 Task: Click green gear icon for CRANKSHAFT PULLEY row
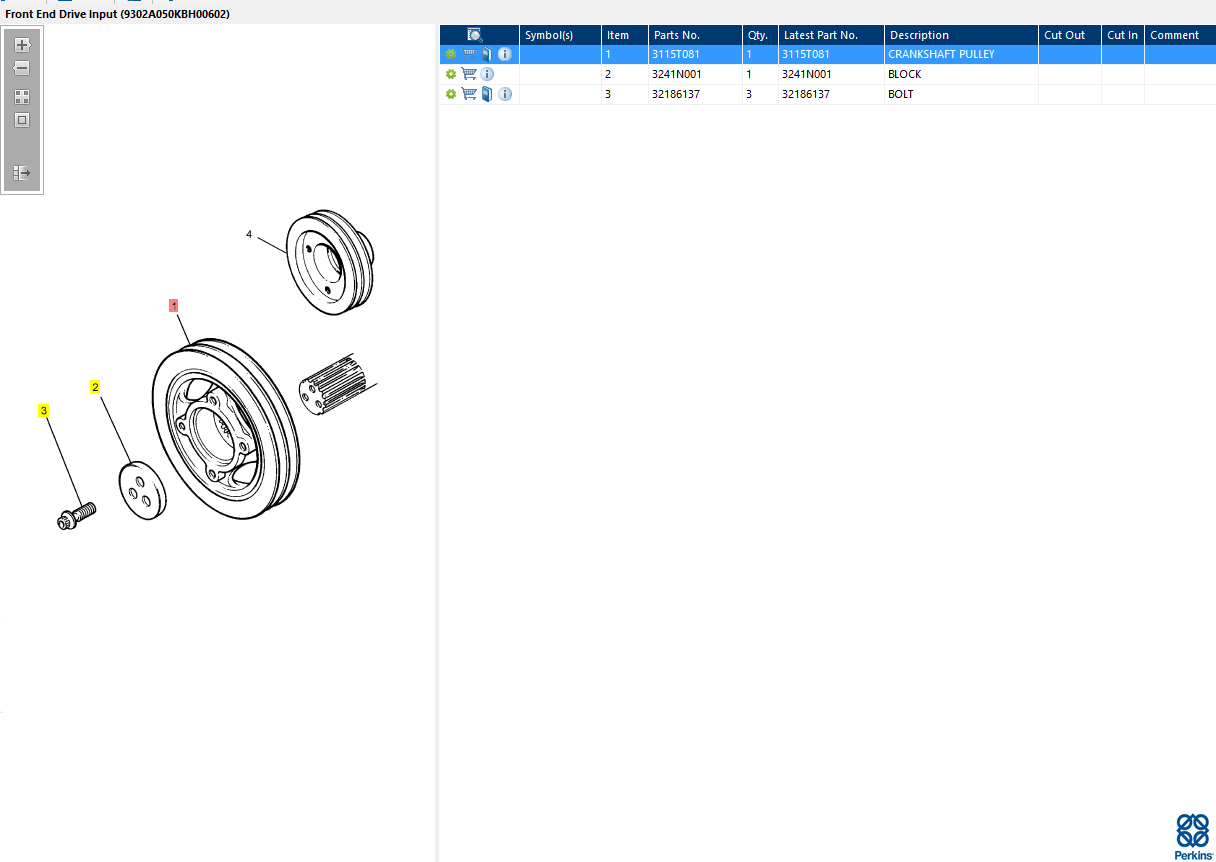[x=451, y=54]
